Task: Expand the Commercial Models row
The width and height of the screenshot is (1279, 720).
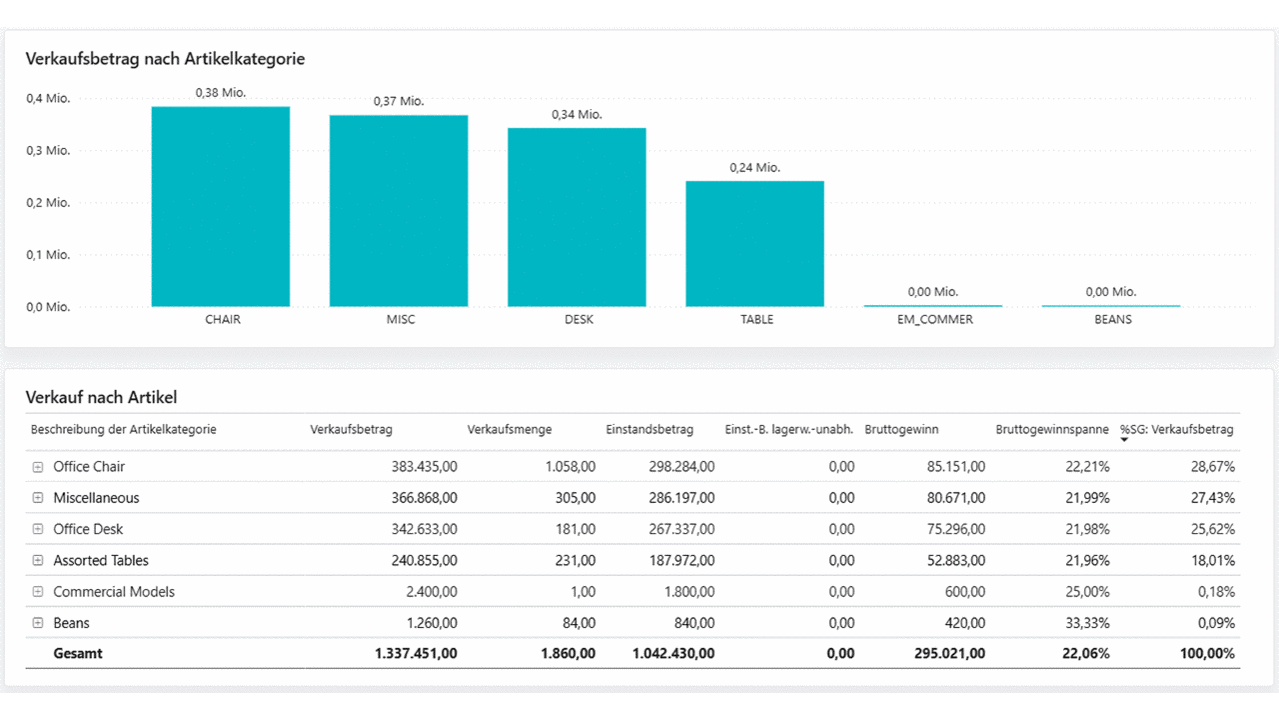Action: point(38,592)
